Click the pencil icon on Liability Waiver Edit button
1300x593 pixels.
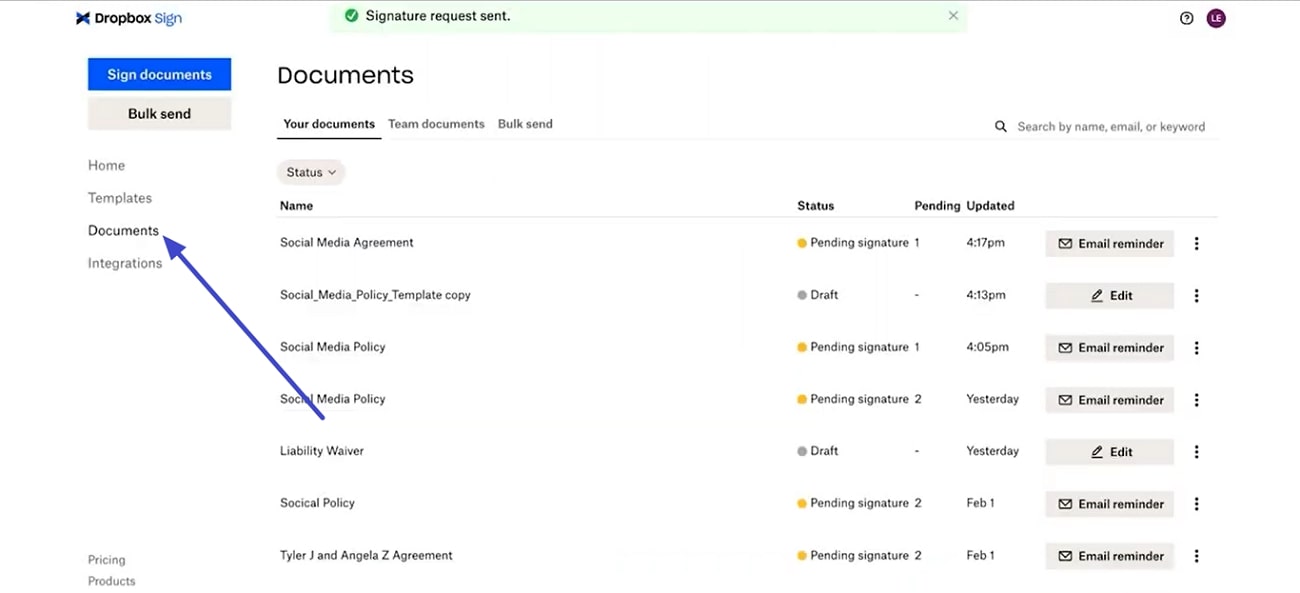tap(1097, 451)
